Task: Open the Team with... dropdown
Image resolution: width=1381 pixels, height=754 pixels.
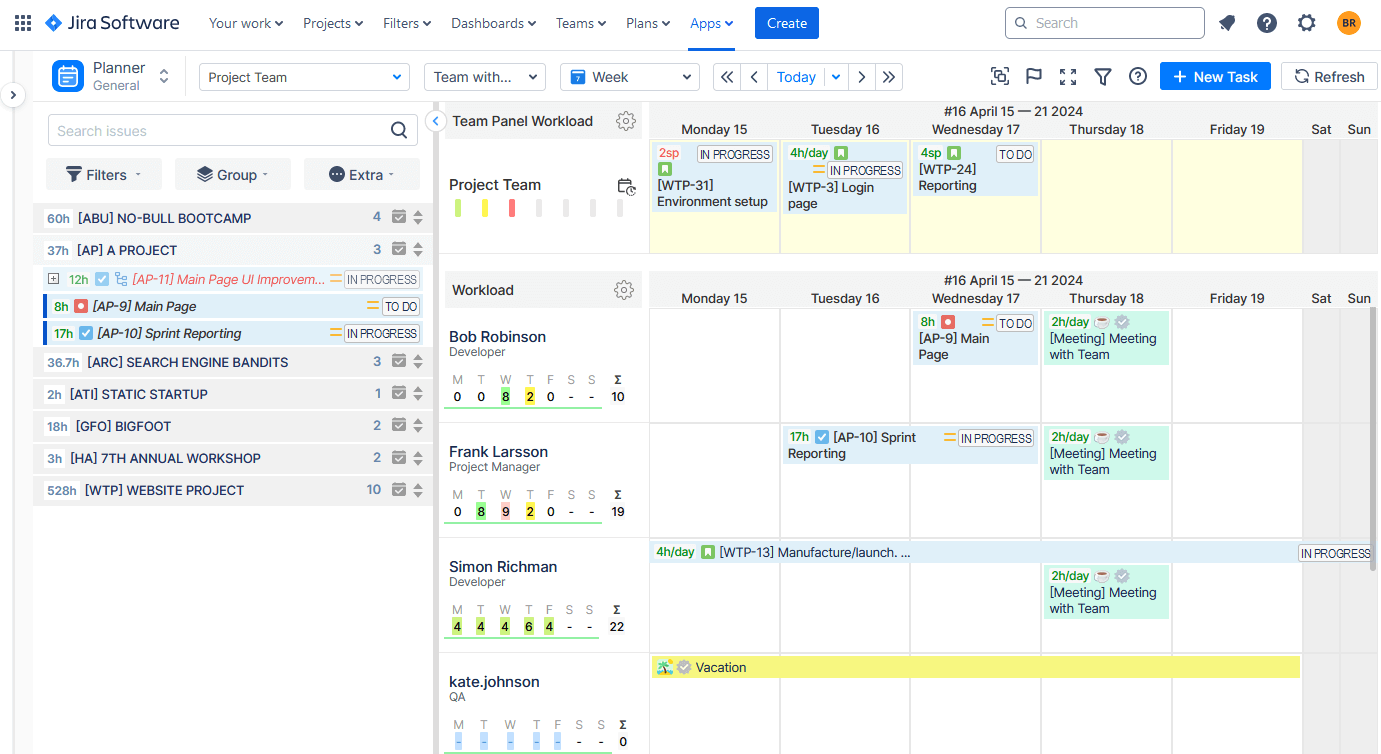Action: (485, 77)
